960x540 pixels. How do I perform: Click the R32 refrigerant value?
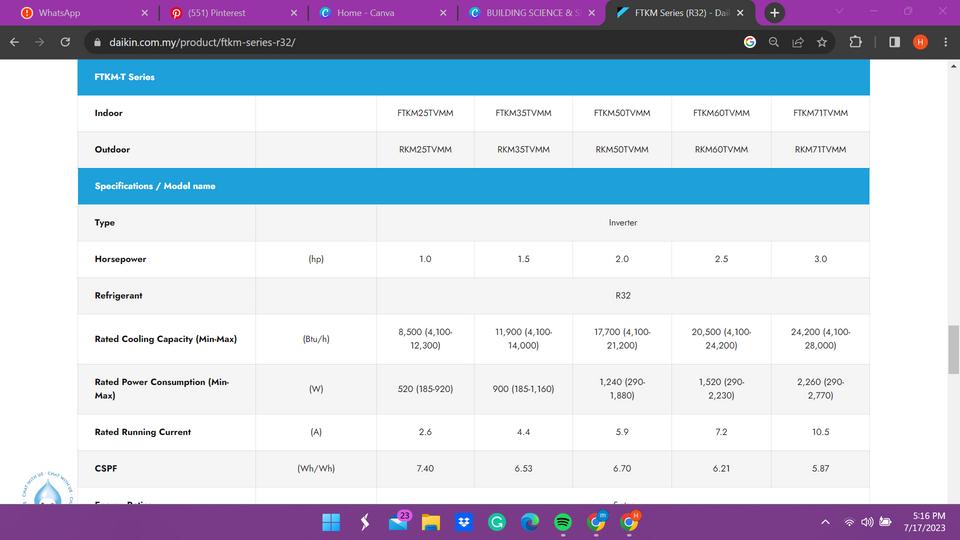point(623,296)
